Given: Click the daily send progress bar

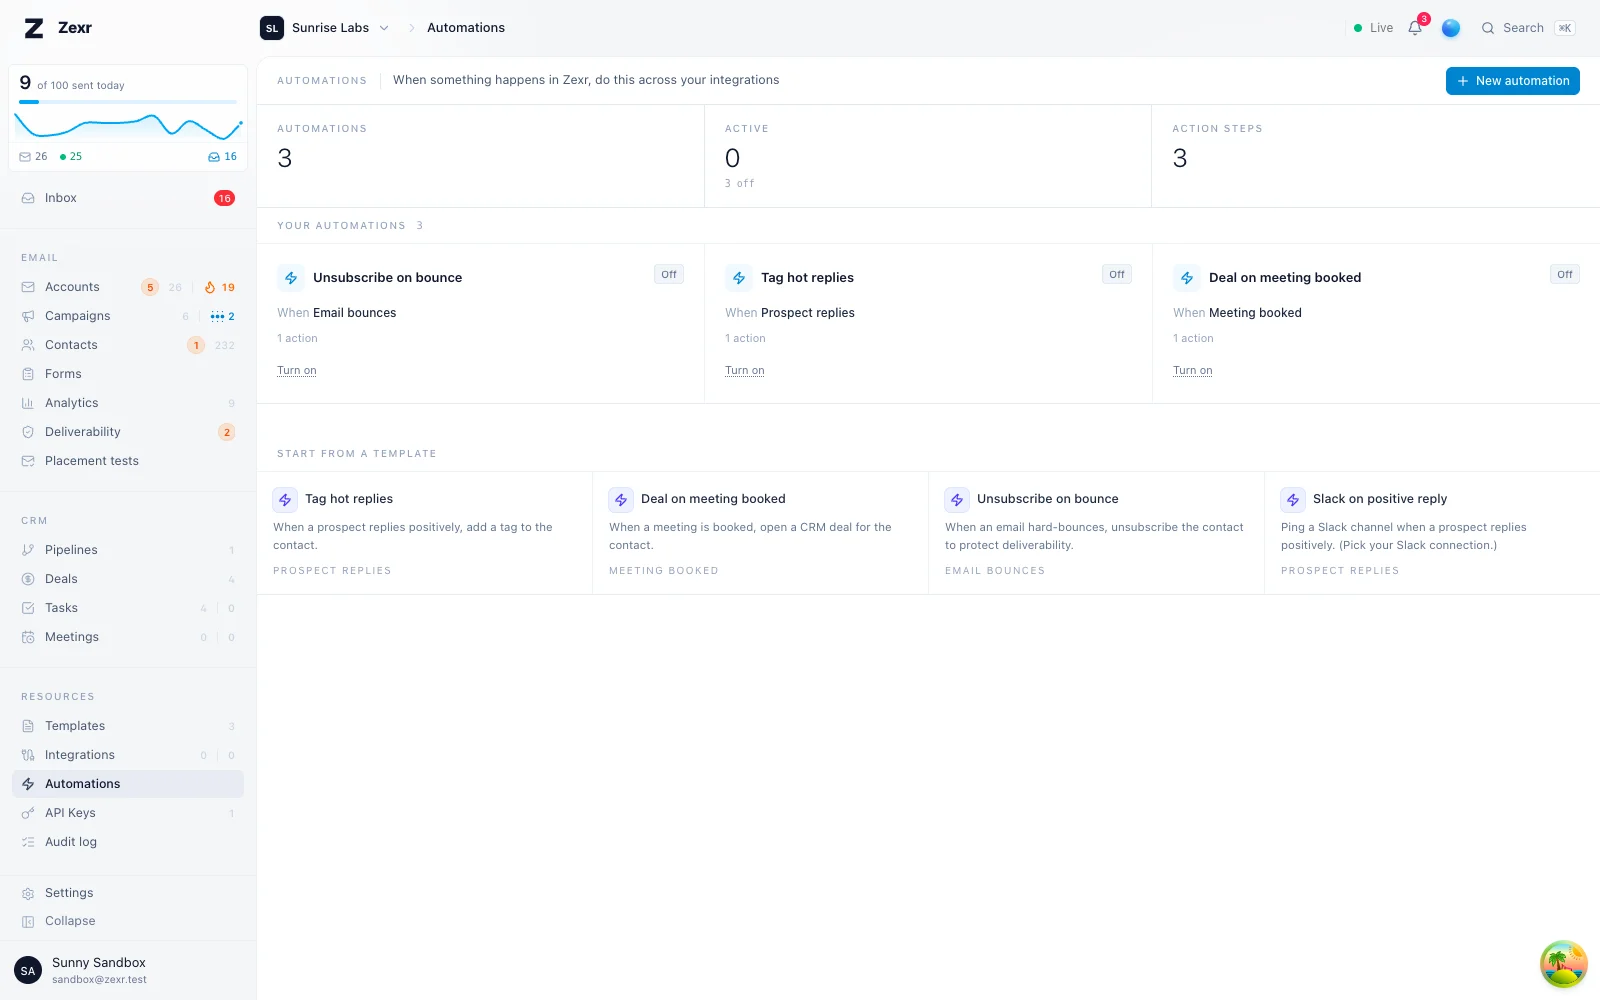Looking at the screenshot, I should (x=128, y=102).
